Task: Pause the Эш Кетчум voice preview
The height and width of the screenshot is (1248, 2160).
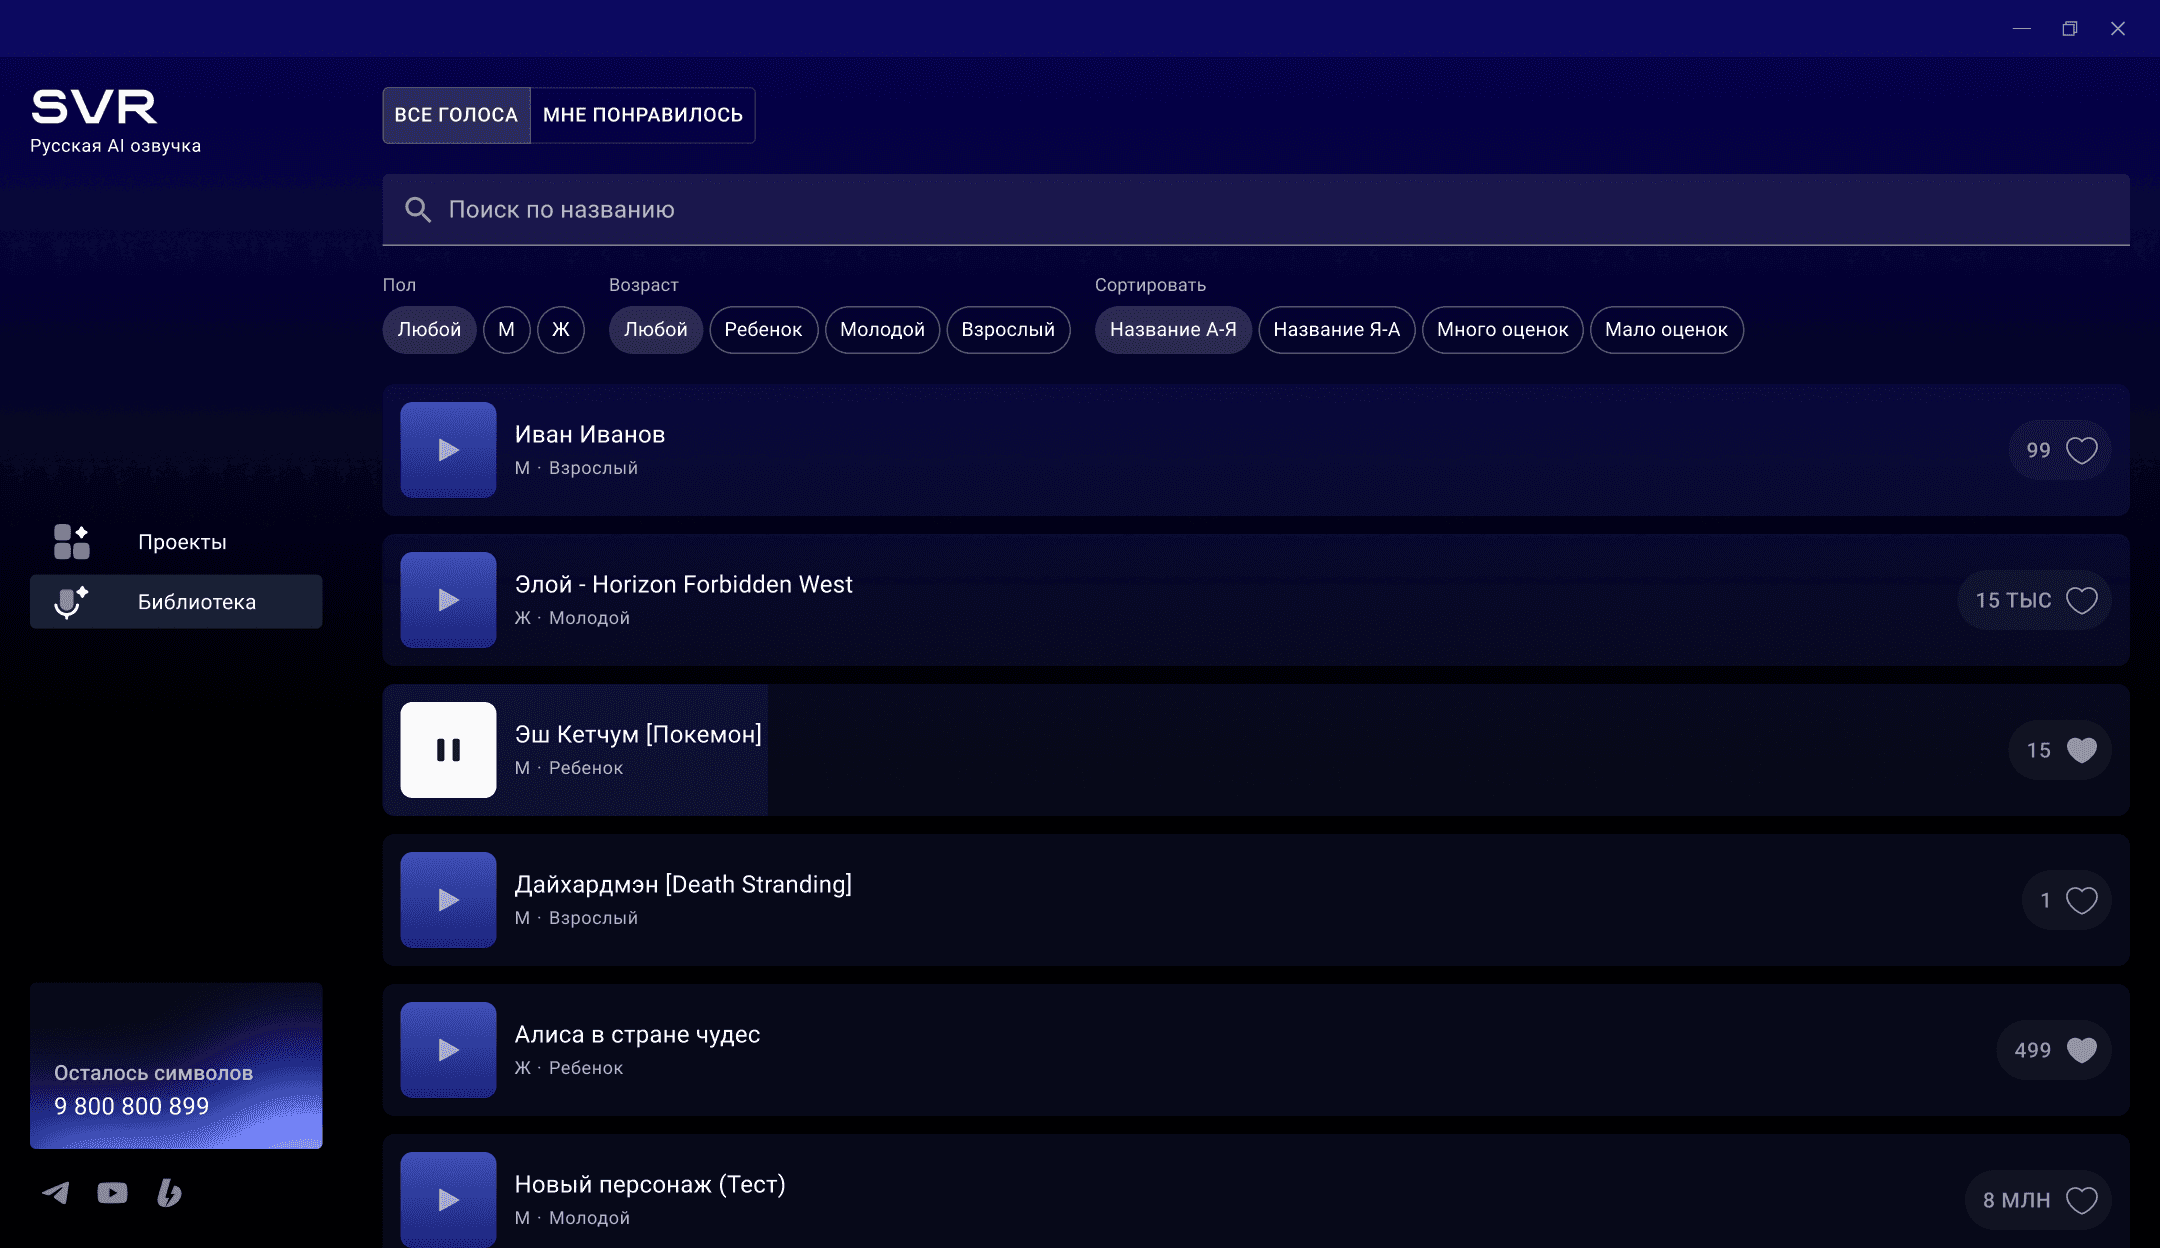Action: coord(448,750)
